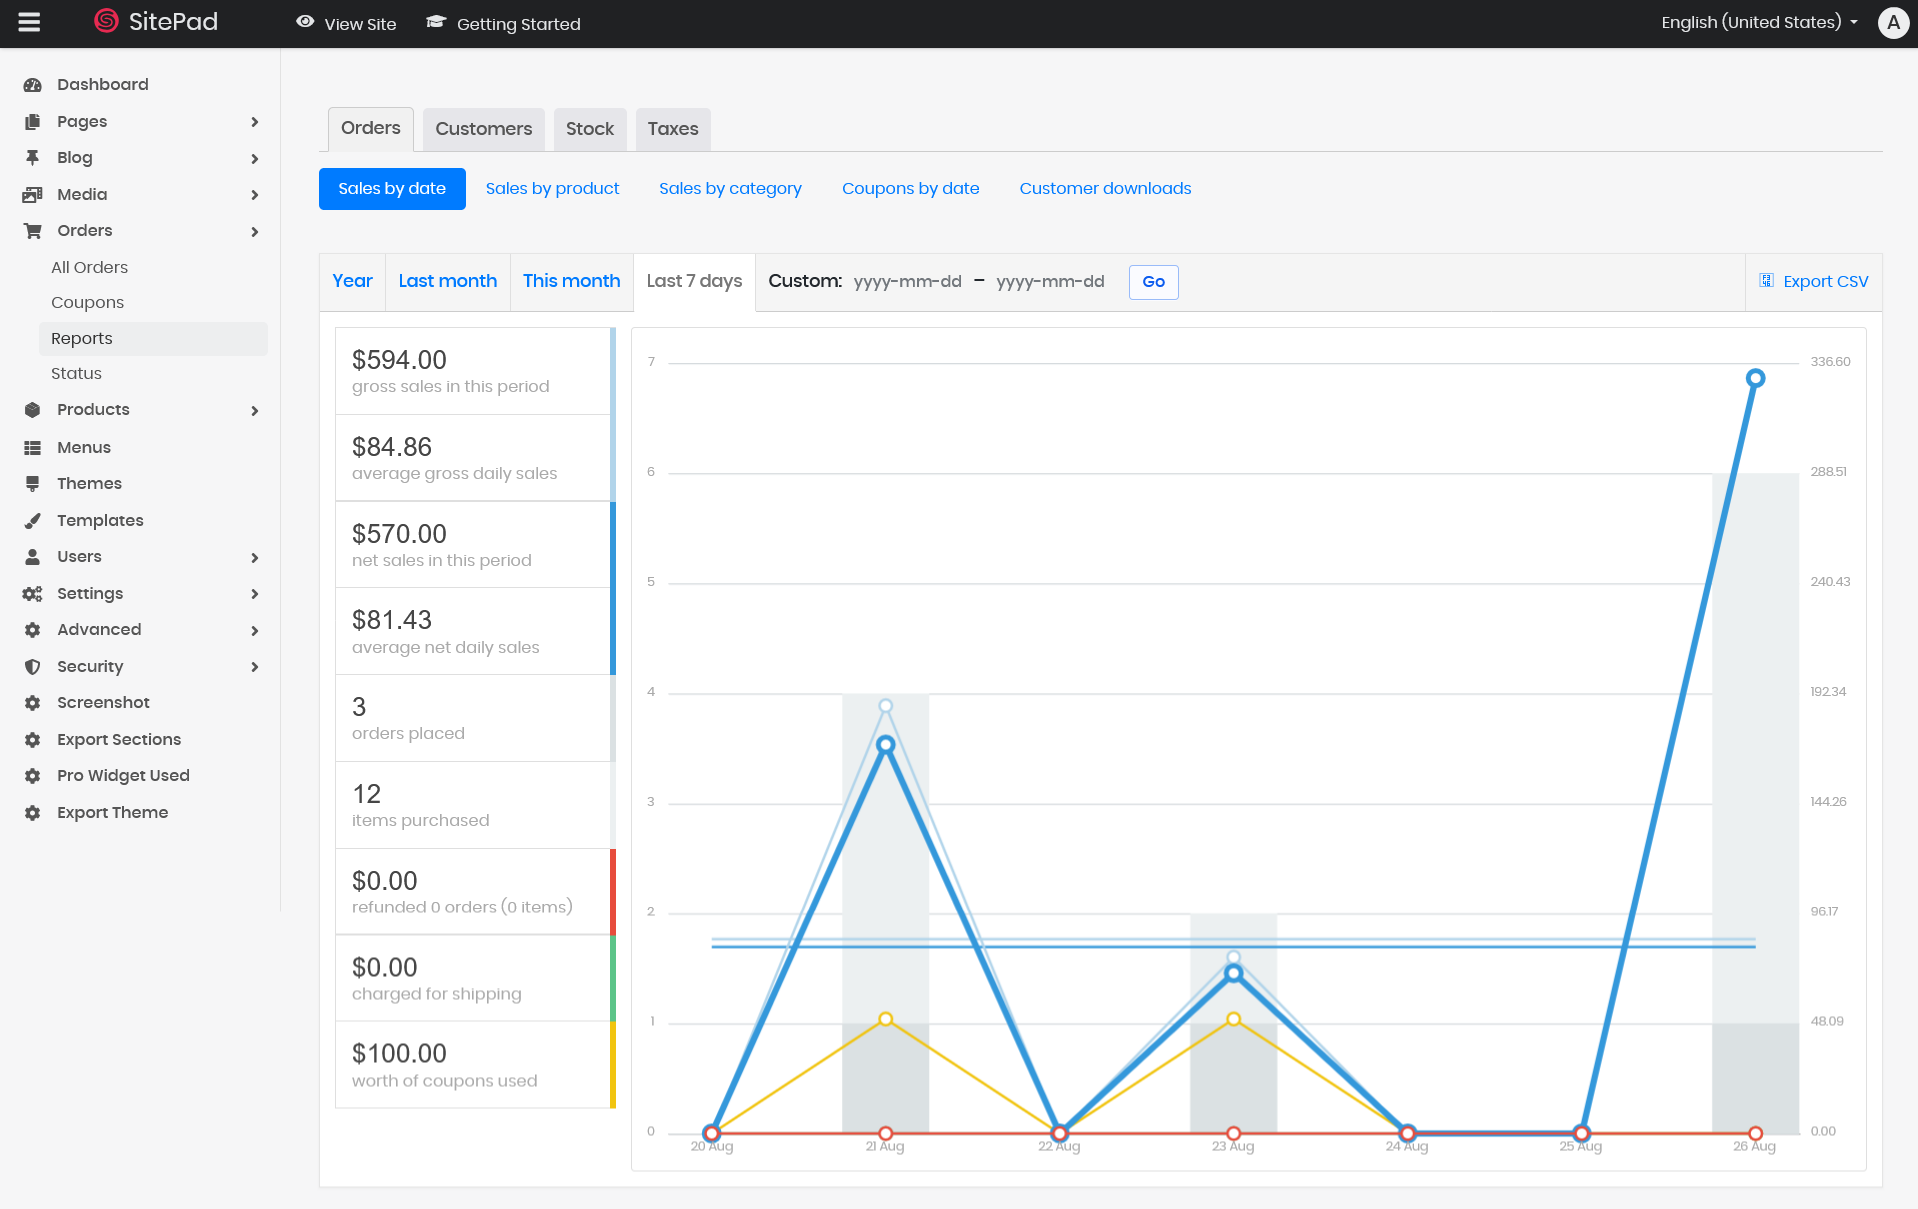Open the user avatar A icon
1918x1209 pixels.
pyautogui.click(x=1892, y=22)
